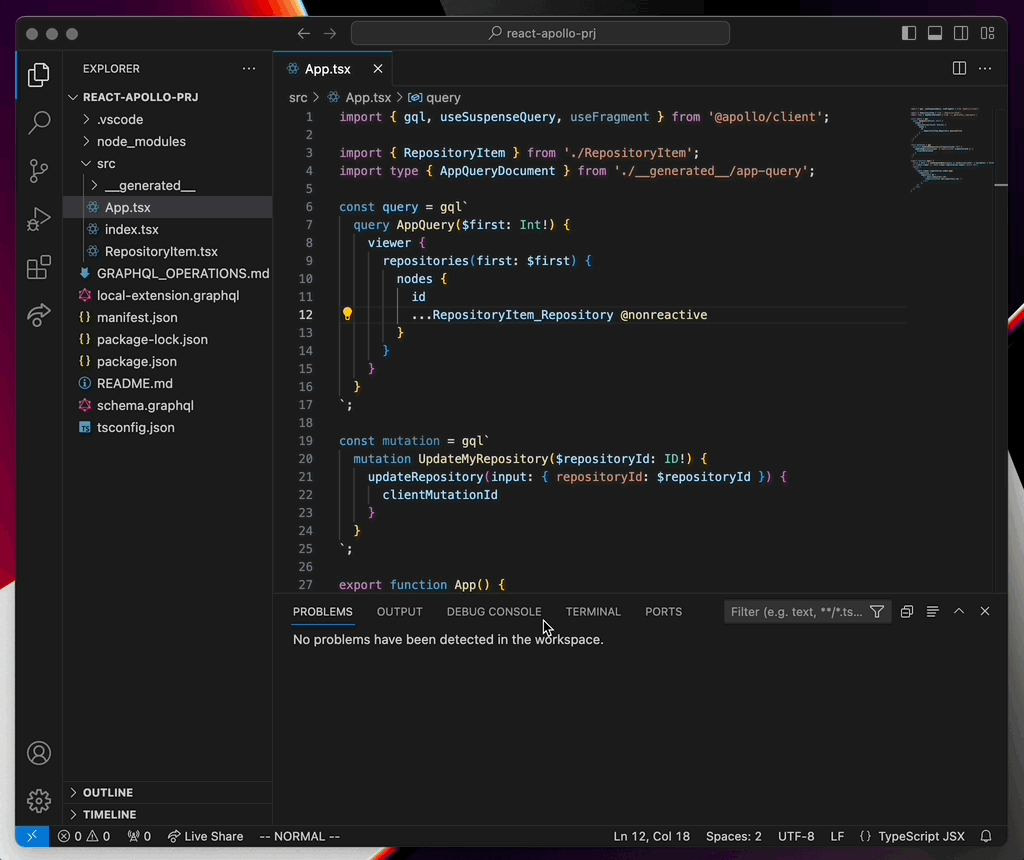Open Explorer Views and More Actions ellipsis
This screenshot has height=860, width=1024.
[249, 69]
